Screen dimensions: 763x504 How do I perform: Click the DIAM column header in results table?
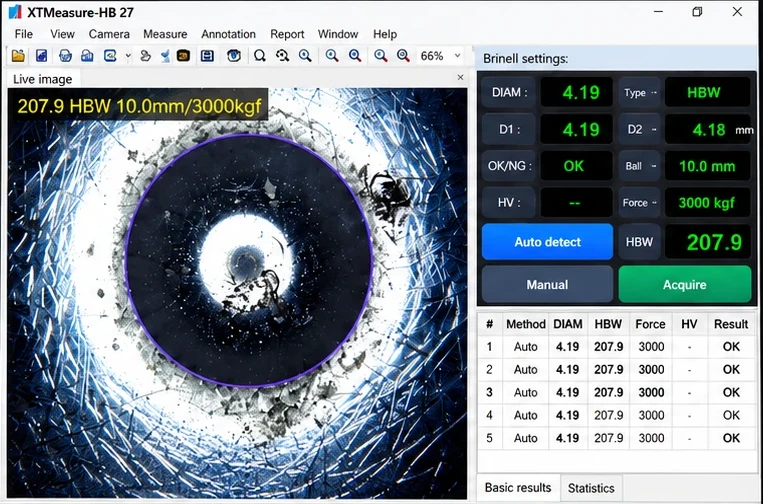(x=568, y=324)
